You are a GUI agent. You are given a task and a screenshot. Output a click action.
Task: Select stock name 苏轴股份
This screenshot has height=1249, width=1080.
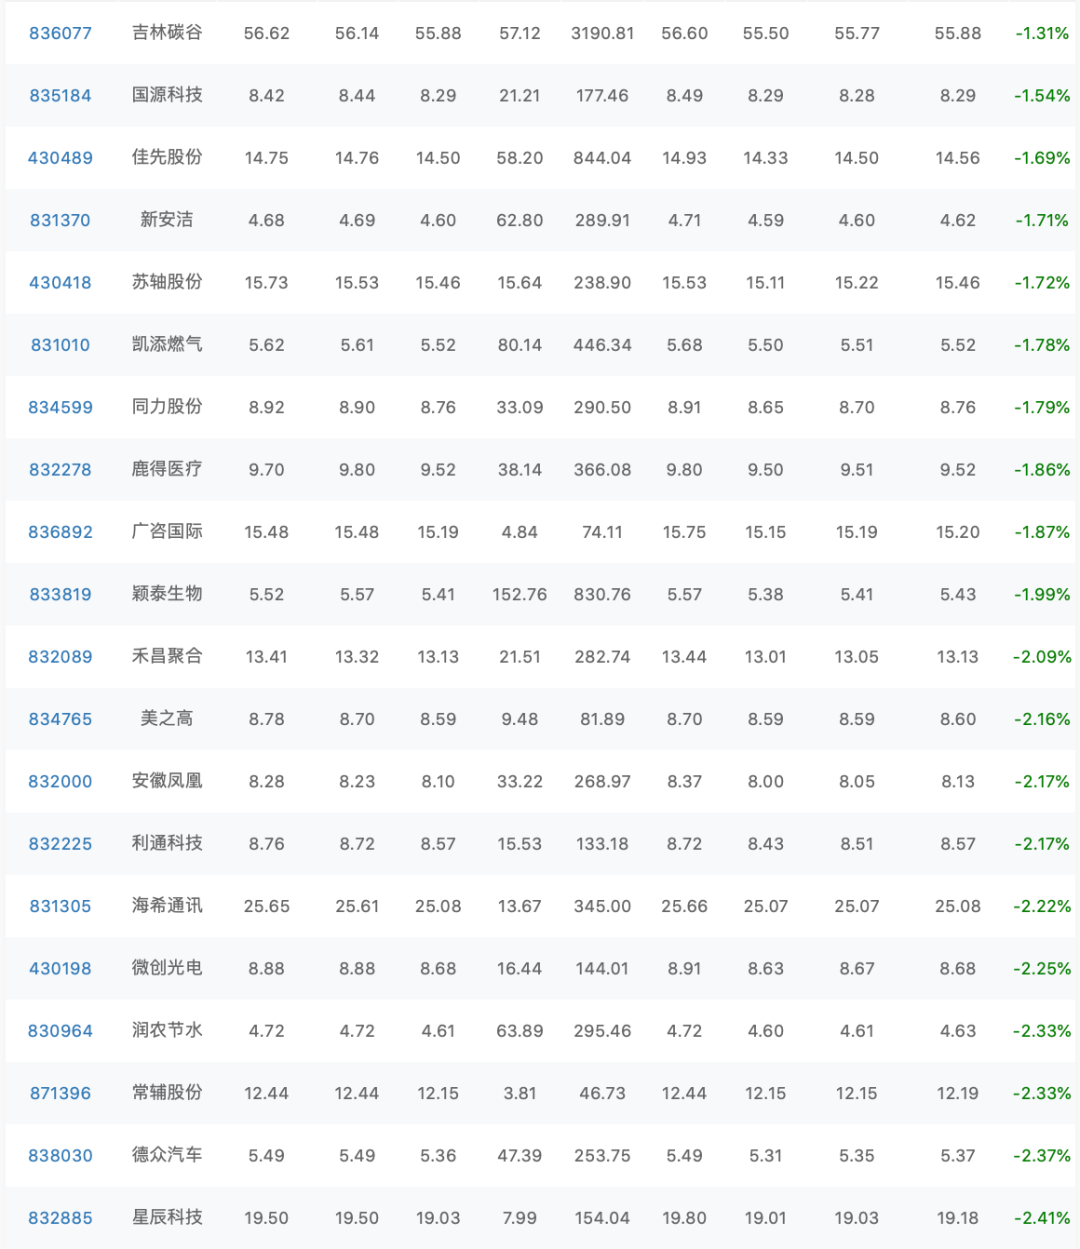pos(167,282)
